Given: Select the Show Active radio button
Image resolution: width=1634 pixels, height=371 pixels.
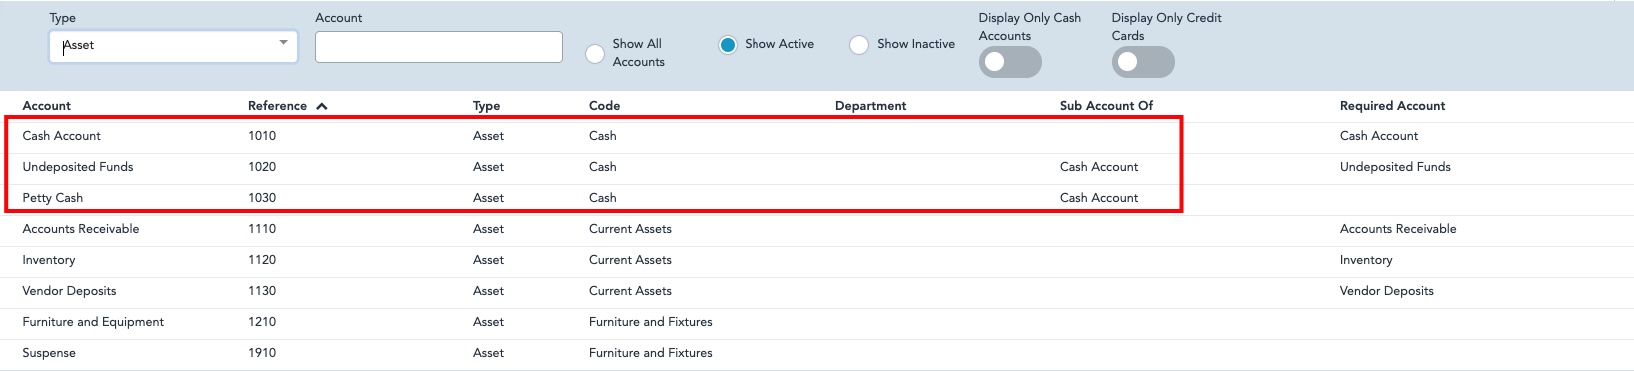Looking at the screenshot, I should (728, 44).
